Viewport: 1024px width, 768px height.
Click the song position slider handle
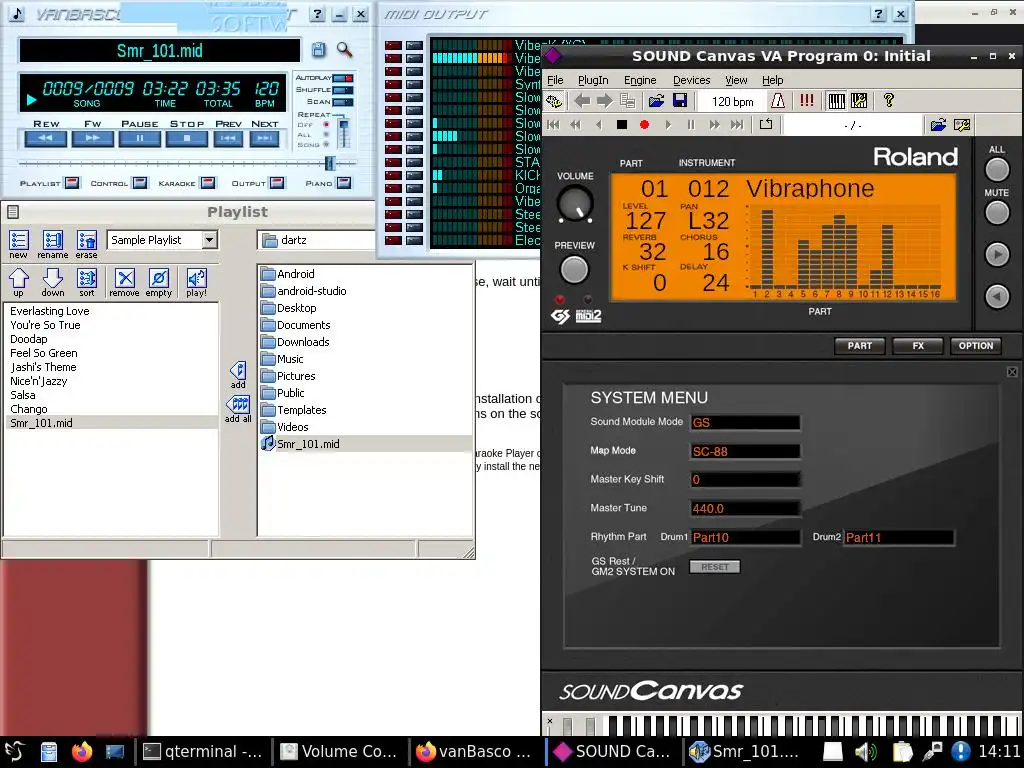point(330,163)
